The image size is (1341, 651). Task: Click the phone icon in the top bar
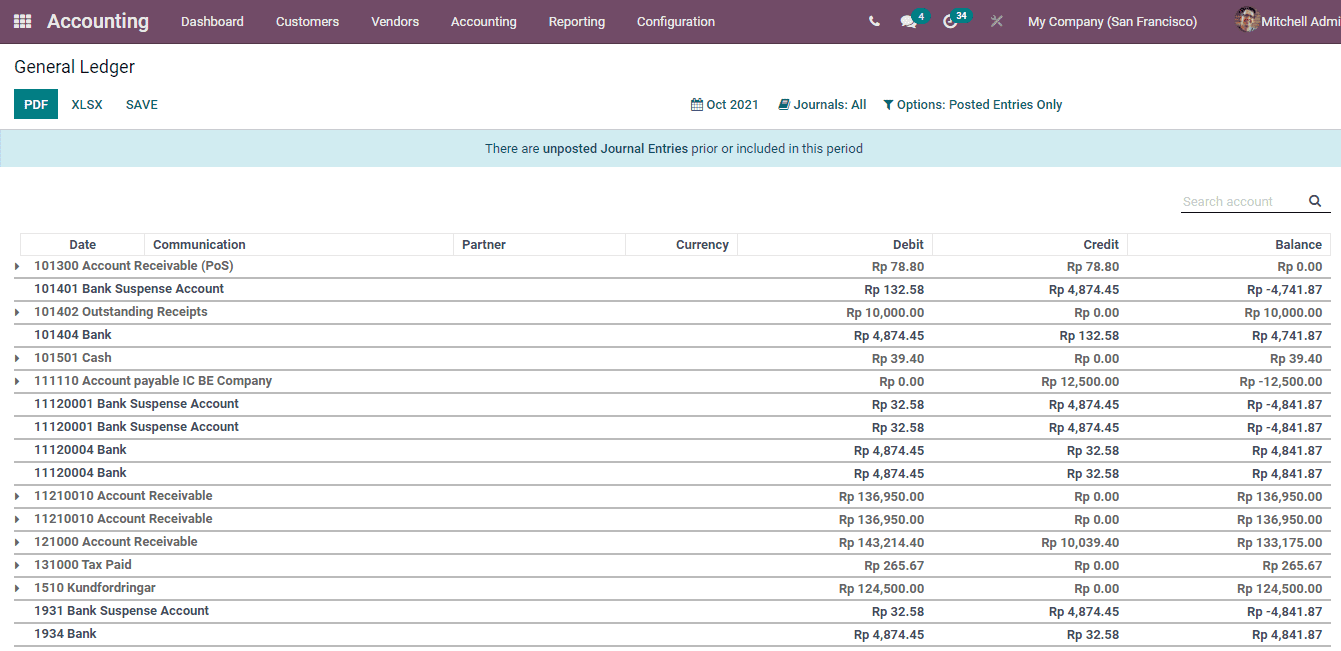[873, 20]
